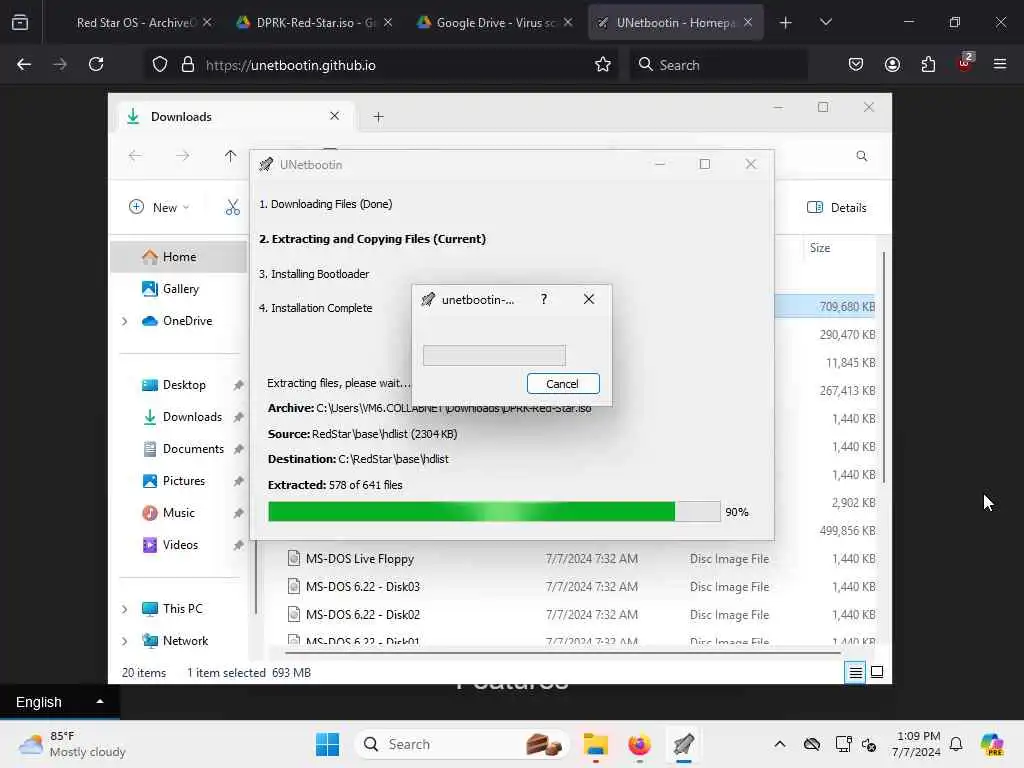Open the weather widget showing 85°F
This screenshot has width=1024, height=768.
[72, 744]
